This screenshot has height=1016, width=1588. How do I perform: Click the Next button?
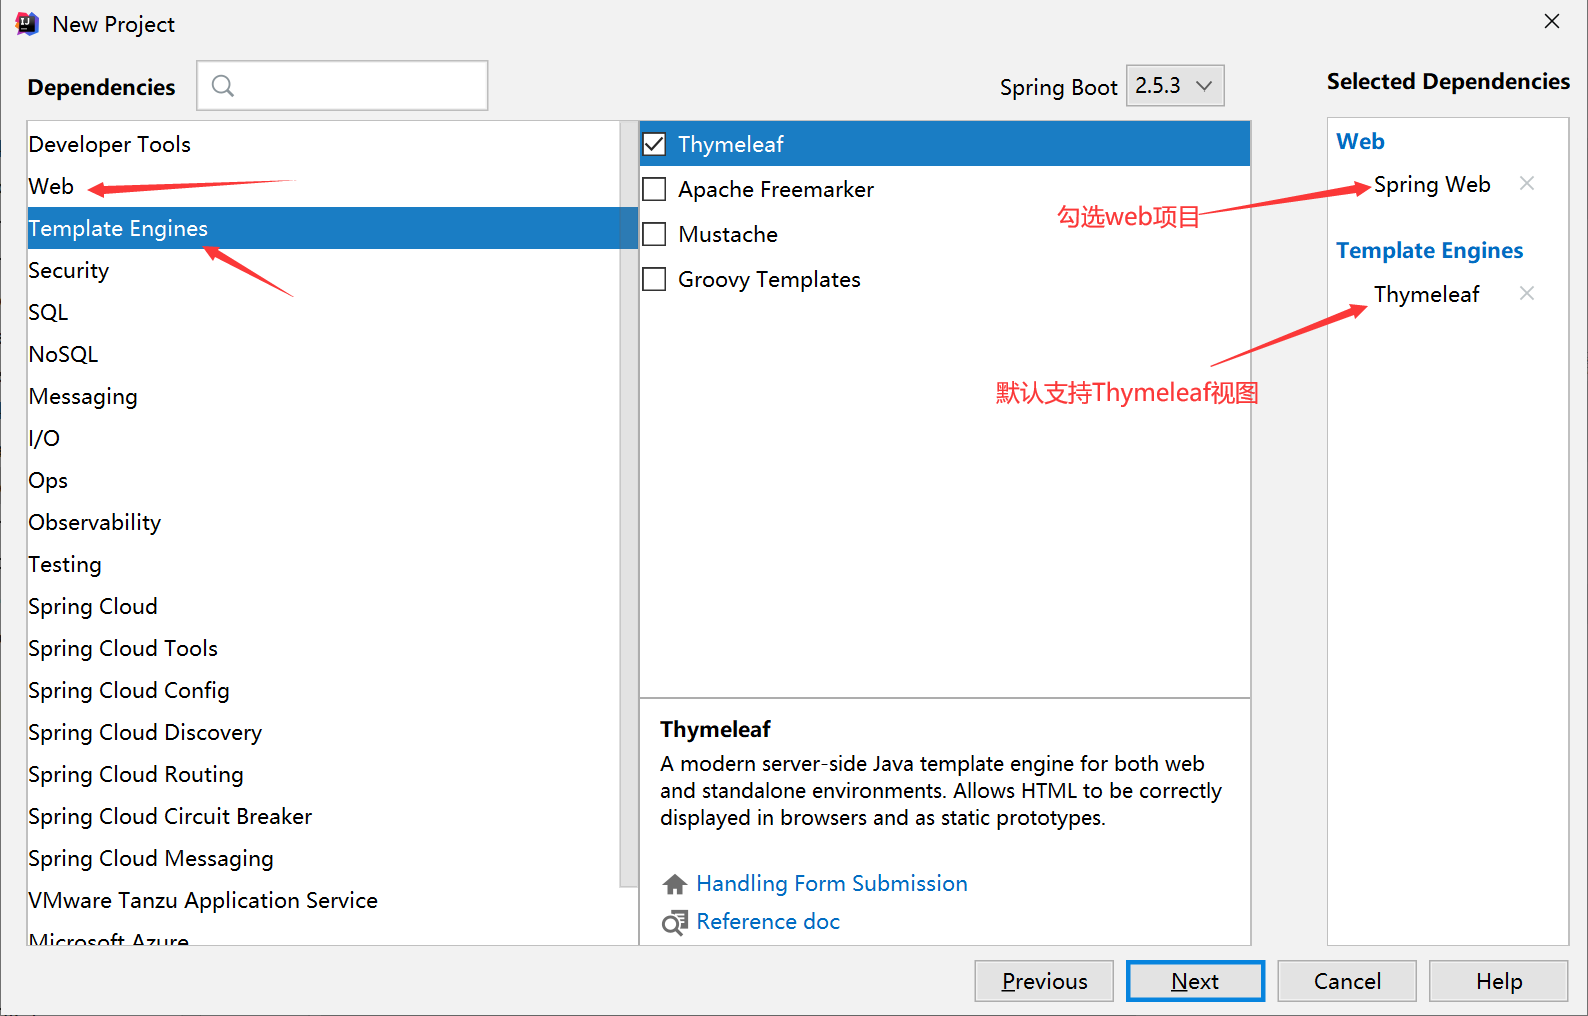pos(1195,981)
